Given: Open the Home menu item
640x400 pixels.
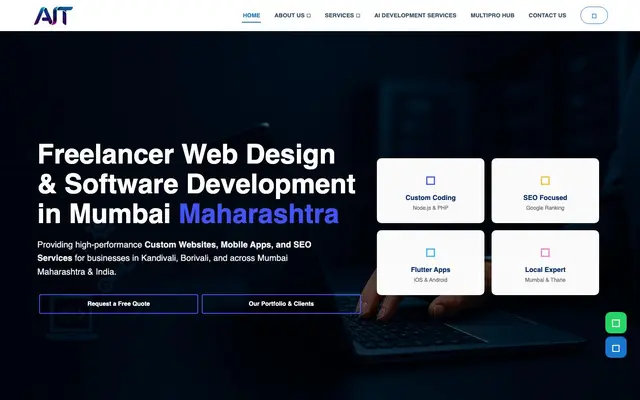Looking at the screenshot, I should click(251, 16).
